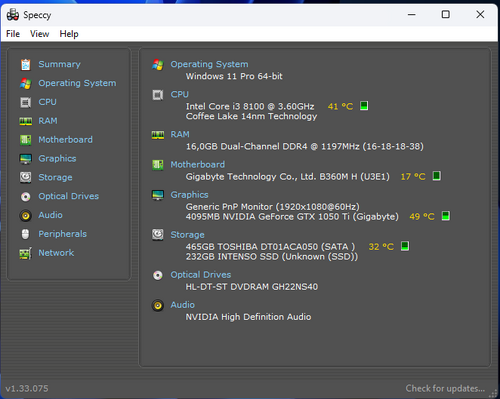
Task: Click the Graphics monitor icon in sidebar
Action: click(x=26, y=159)
